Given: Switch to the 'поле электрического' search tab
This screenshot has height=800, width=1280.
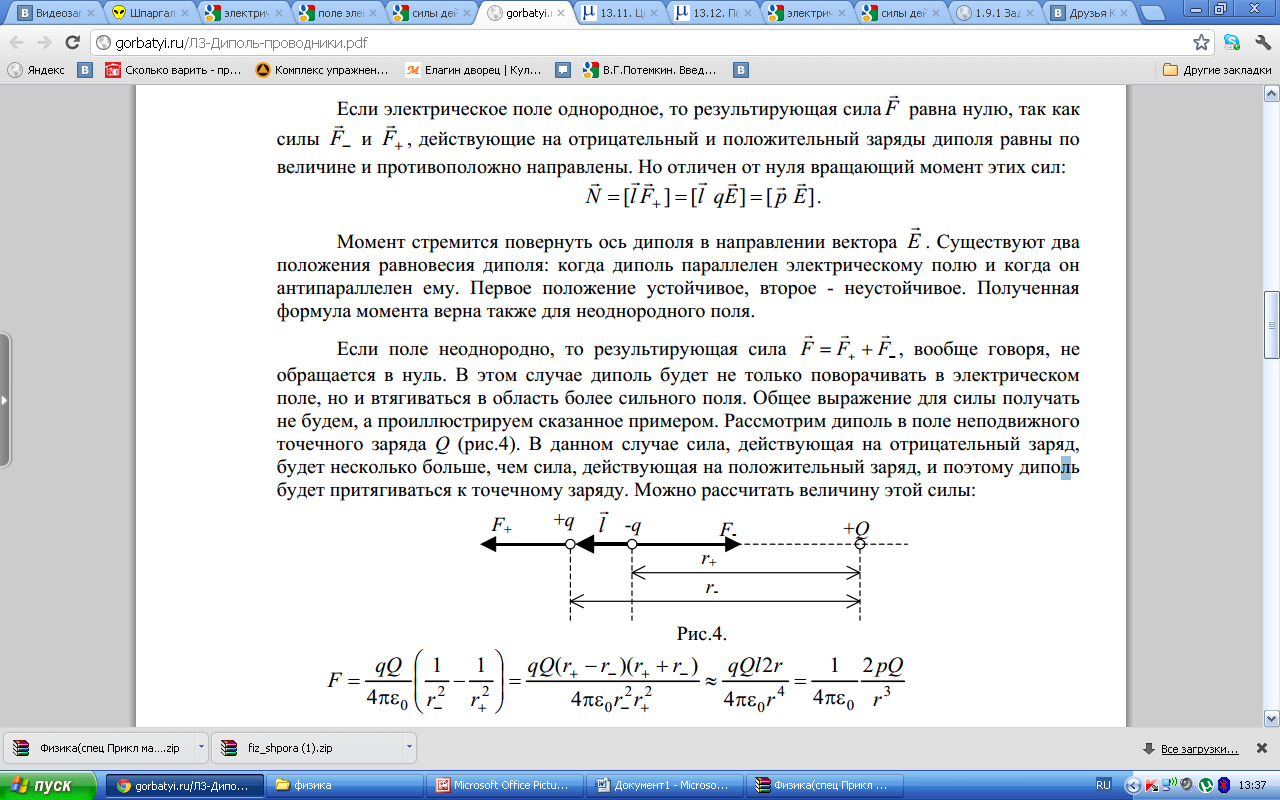Looking at the screenshot, I should click(339, 14).
